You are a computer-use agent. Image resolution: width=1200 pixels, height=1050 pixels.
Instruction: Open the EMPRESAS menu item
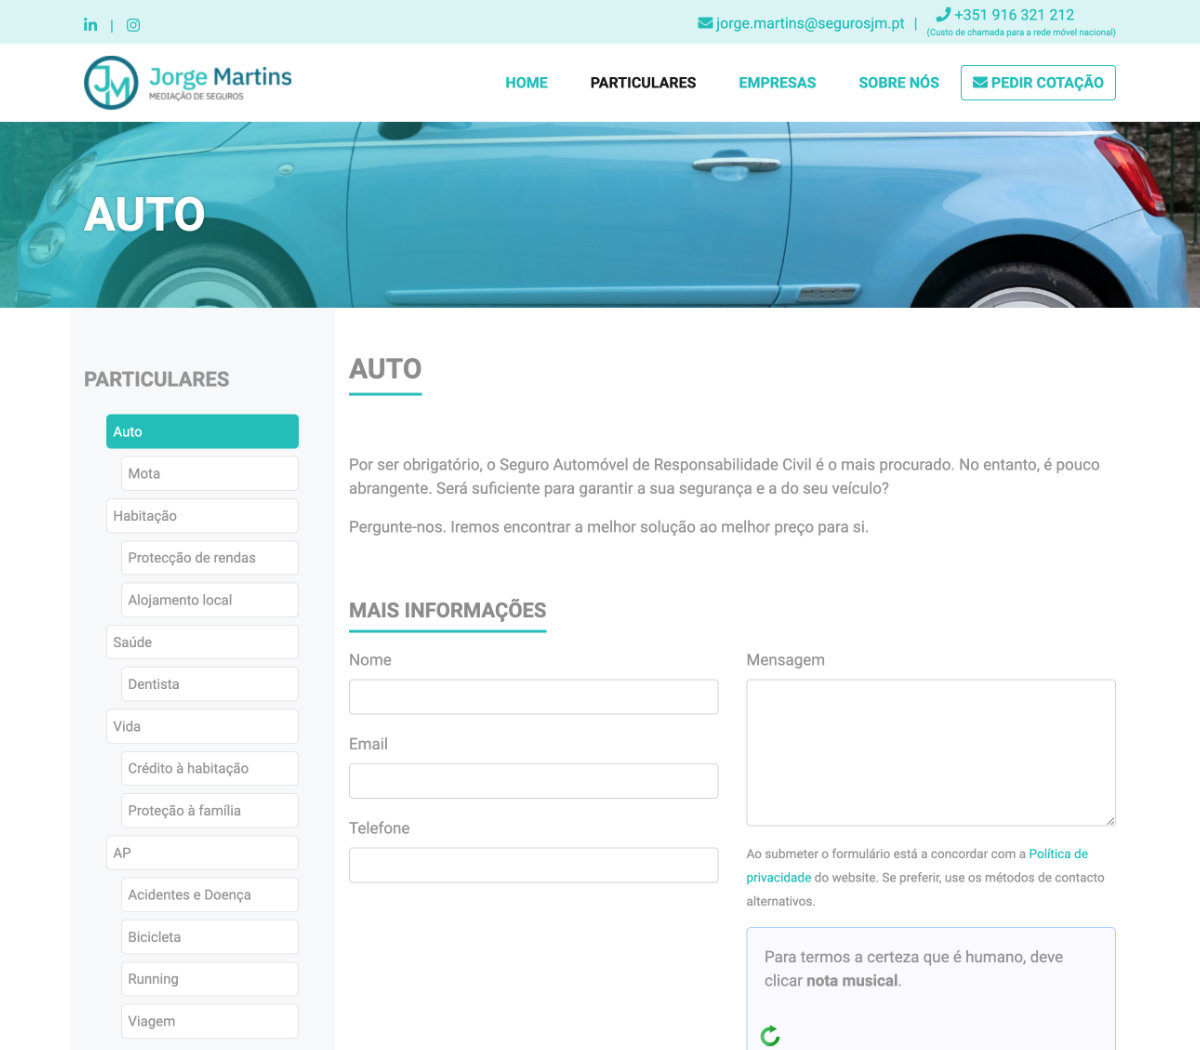pyautogui.click(x=777, y=83)
